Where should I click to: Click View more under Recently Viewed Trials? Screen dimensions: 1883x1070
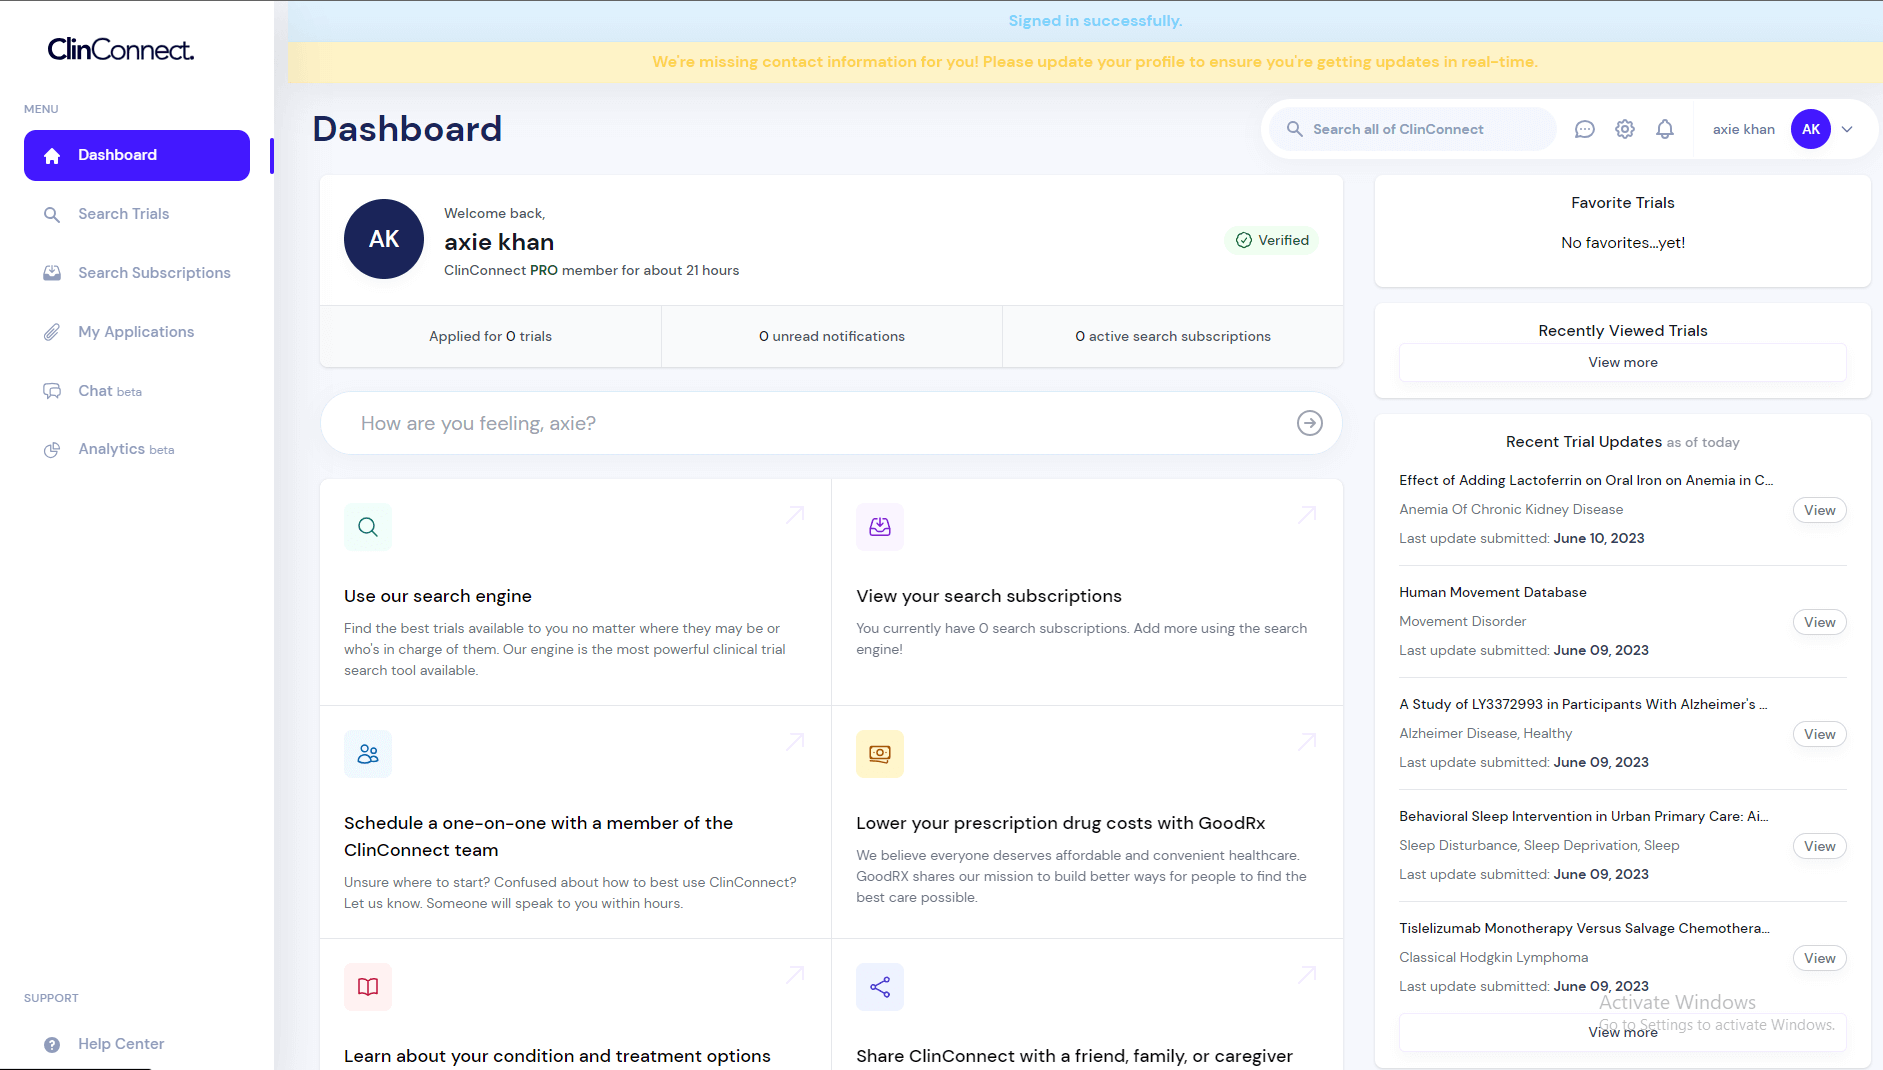1622,362
